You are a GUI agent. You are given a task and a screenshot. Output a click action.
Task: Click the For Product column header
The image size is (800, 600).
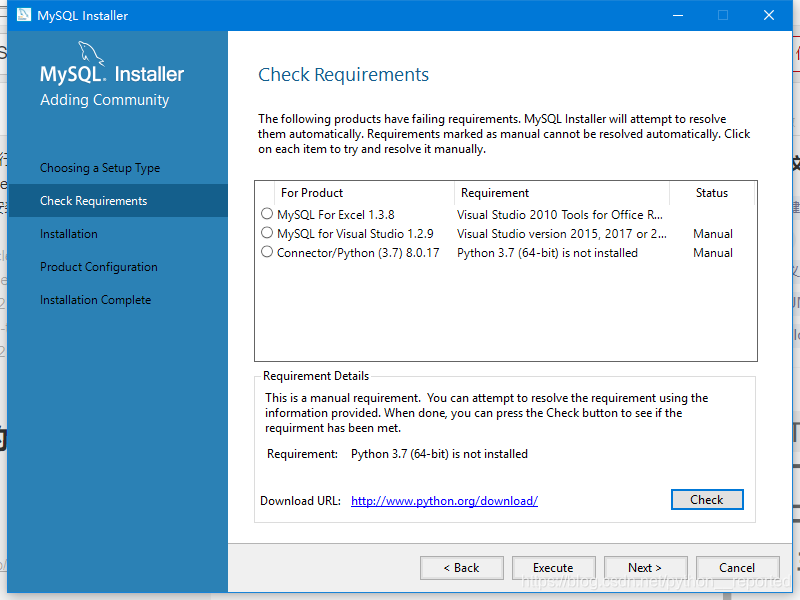coord(364,193)
